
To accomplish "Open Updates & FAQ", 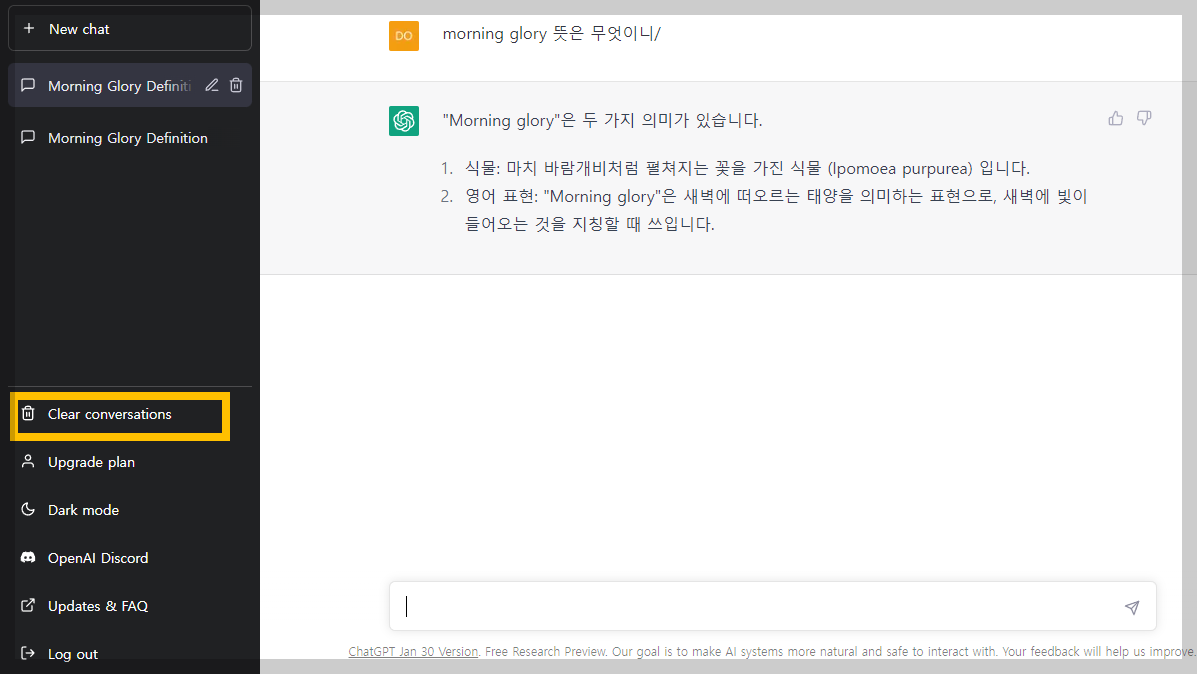I will click(98, 605).
